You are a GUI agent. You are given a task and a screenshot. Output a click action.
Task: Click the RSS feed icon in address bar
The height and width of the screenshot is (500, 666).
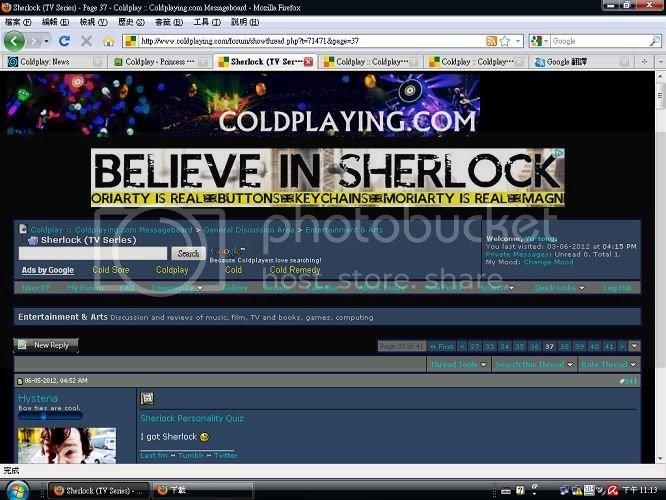coord(491,41)
